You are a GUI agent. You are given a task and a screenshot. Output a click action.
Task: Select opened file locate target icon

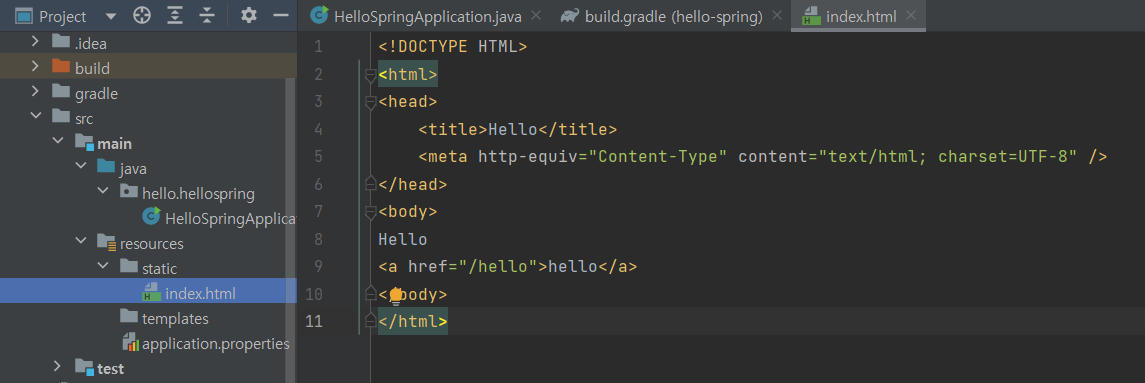(142, 15)
